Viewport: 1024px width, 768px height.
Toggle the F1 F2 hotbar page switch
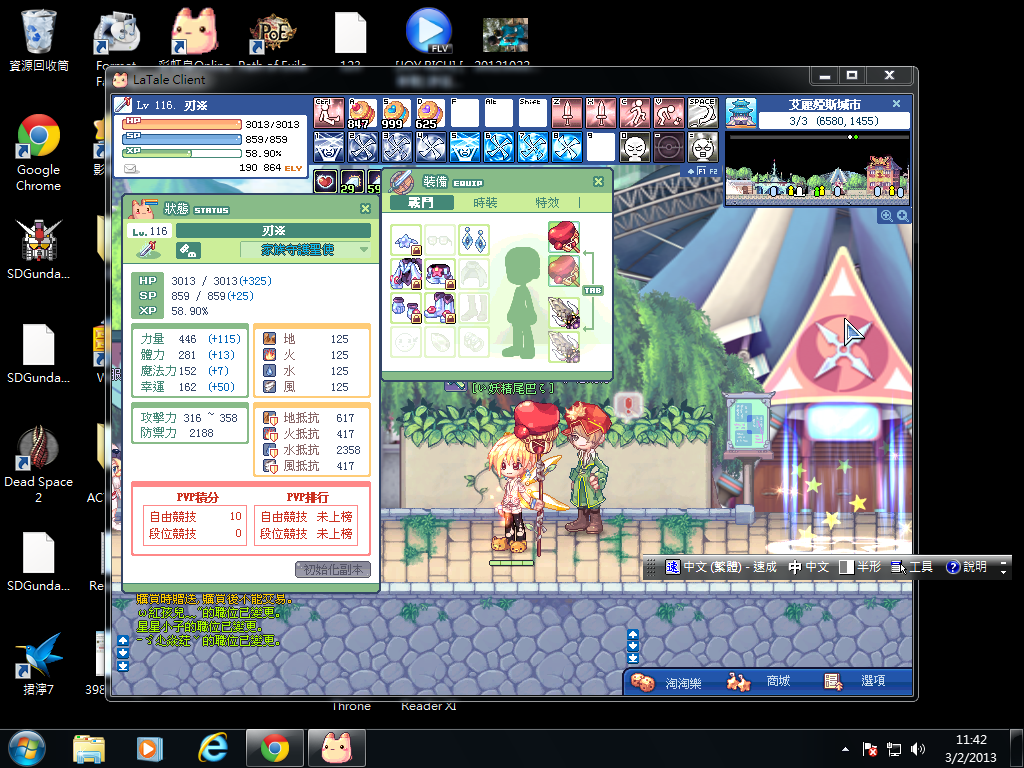coord(703,171)
